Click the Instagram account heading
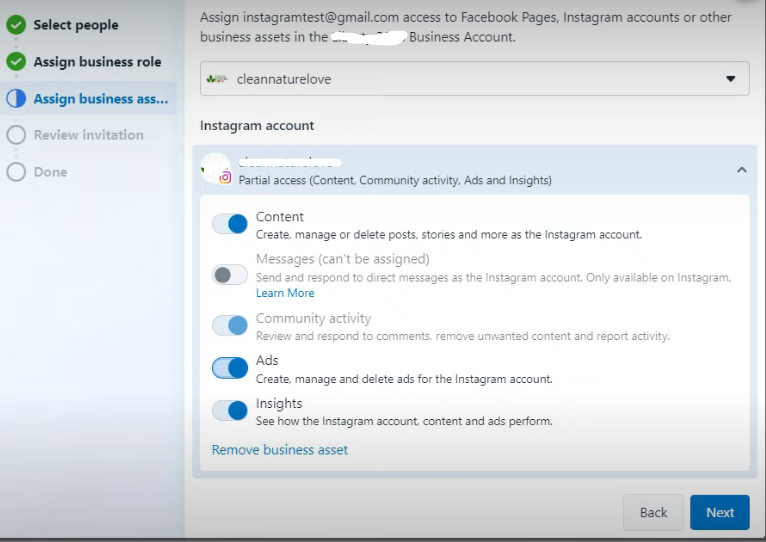Viewport: 766px width, 542px height. click(x=257, y=126)
